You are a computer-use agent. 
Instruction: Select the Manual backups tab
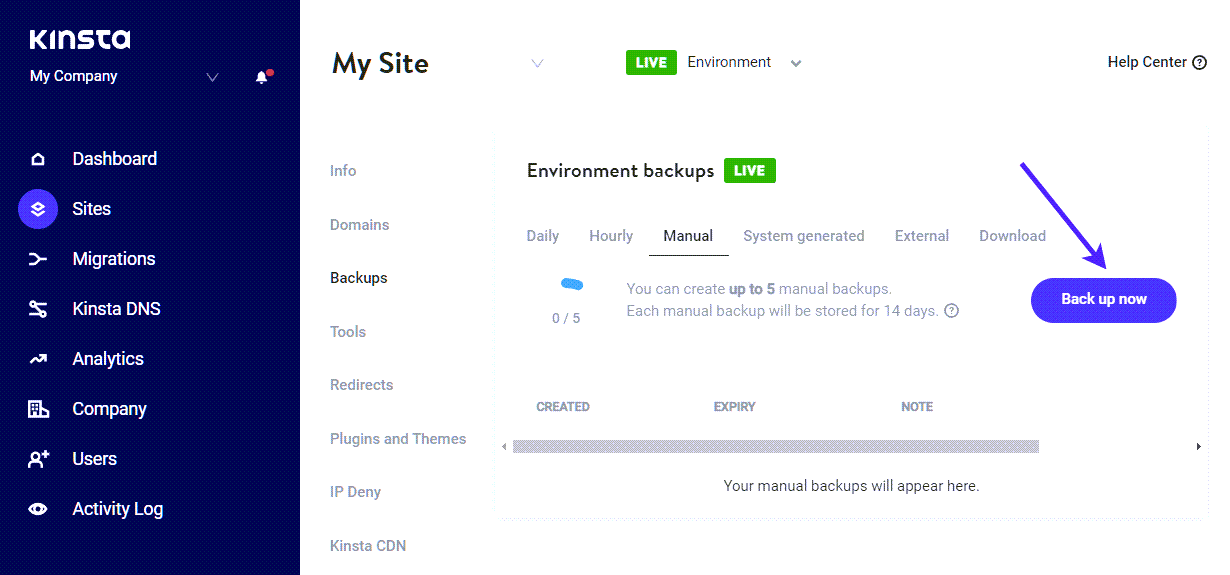coord(688,236)
